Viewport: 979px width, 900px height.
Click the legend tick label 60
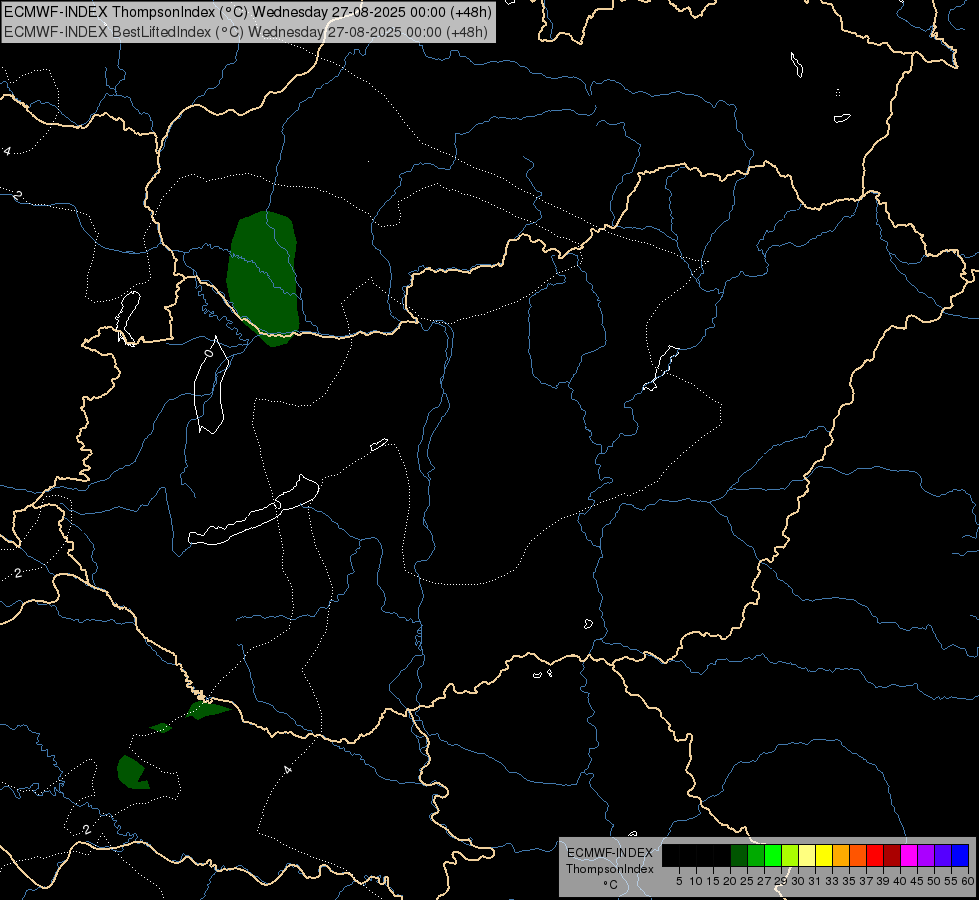pyautogui.click(x=968, y=881)
